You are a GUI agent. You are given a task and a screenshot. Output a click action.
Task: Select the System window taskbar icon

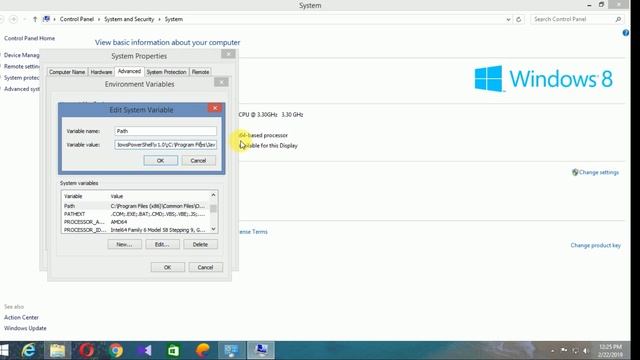tap(261, 350)
